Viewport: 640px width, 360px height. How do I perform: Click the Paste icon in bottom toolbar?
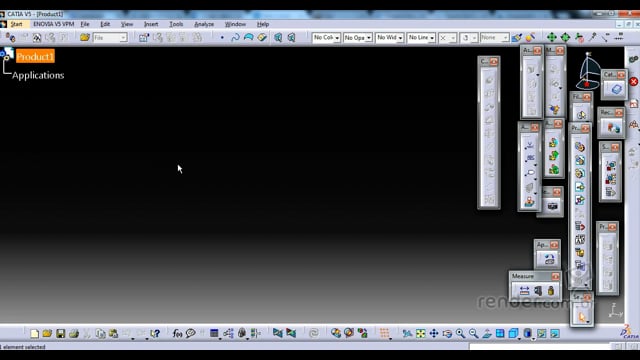coord(113,333)
